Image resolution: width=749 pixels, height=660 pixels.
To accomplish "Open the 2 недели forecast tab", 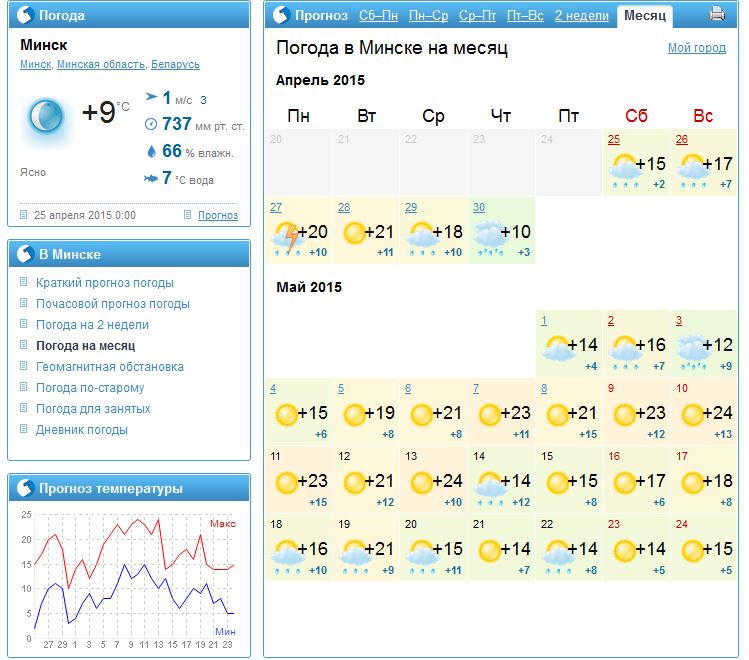I will click(x=581, y=16).
